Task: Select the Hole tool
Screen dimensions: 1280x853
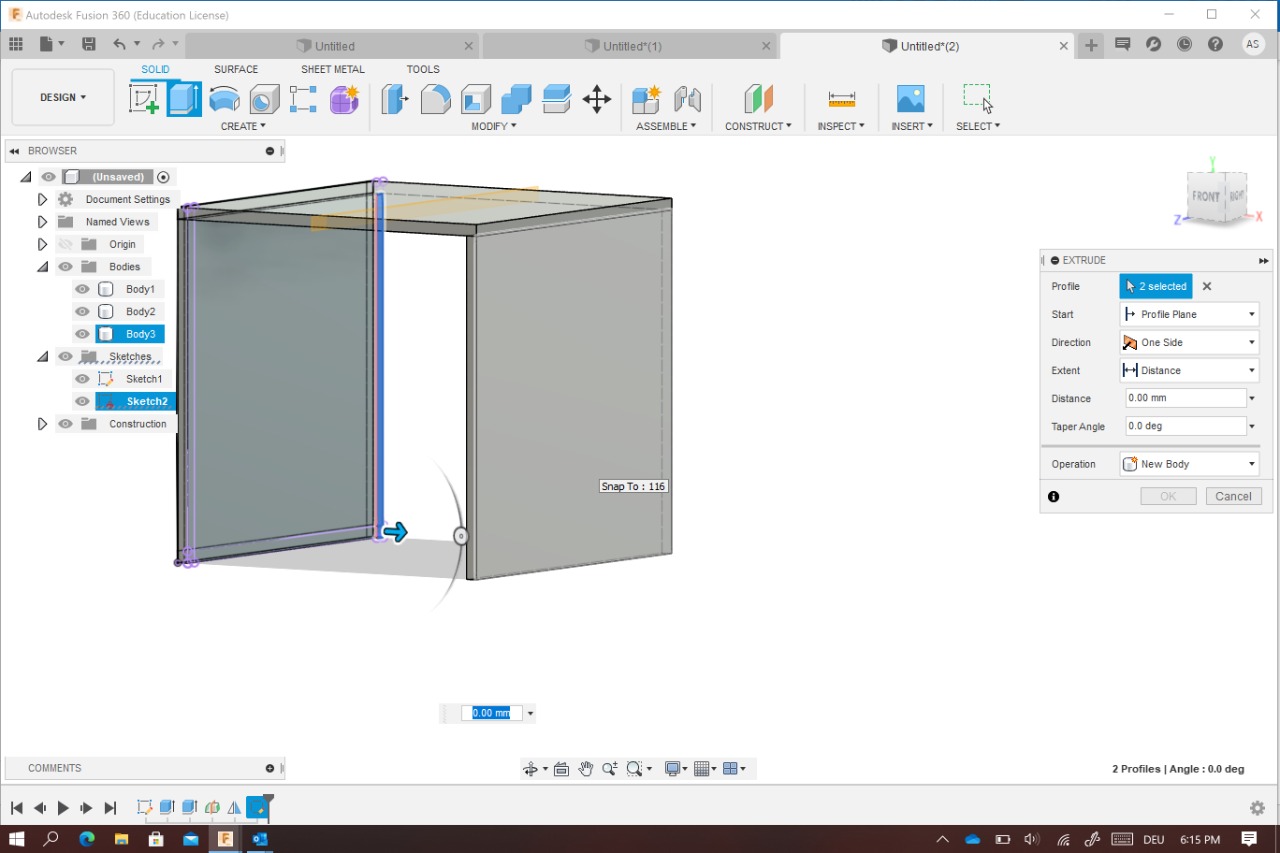Action: pos(264,99)
